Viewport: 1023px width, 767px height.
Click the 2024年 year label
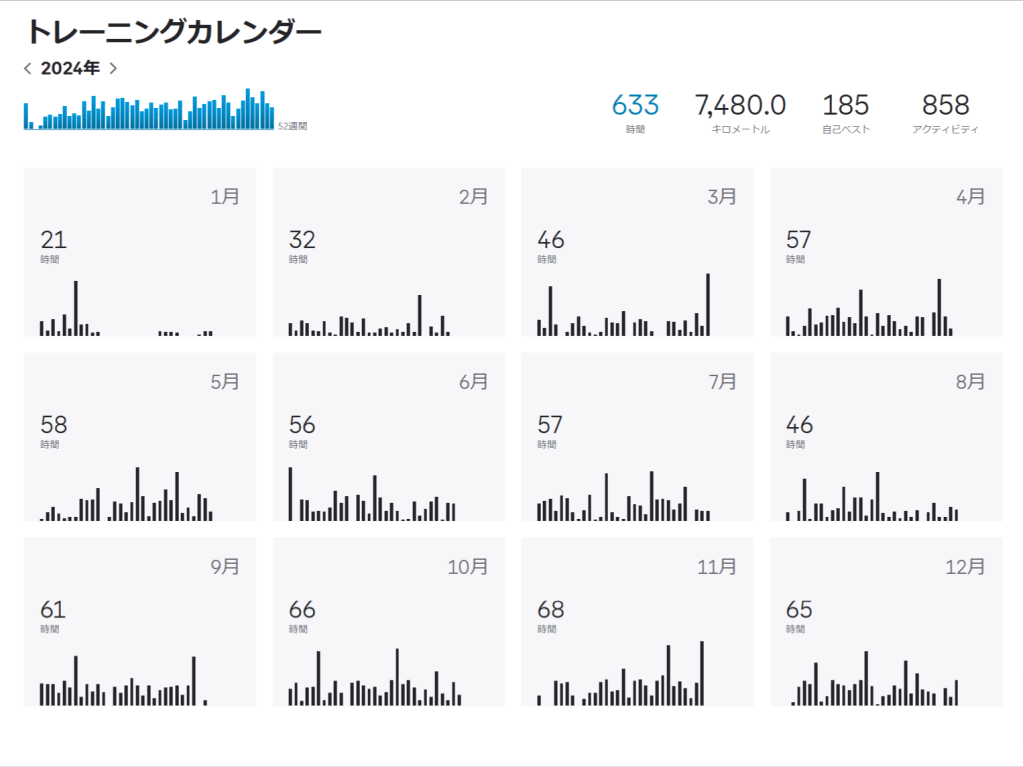pyautogui.click(x=70, y=69)
